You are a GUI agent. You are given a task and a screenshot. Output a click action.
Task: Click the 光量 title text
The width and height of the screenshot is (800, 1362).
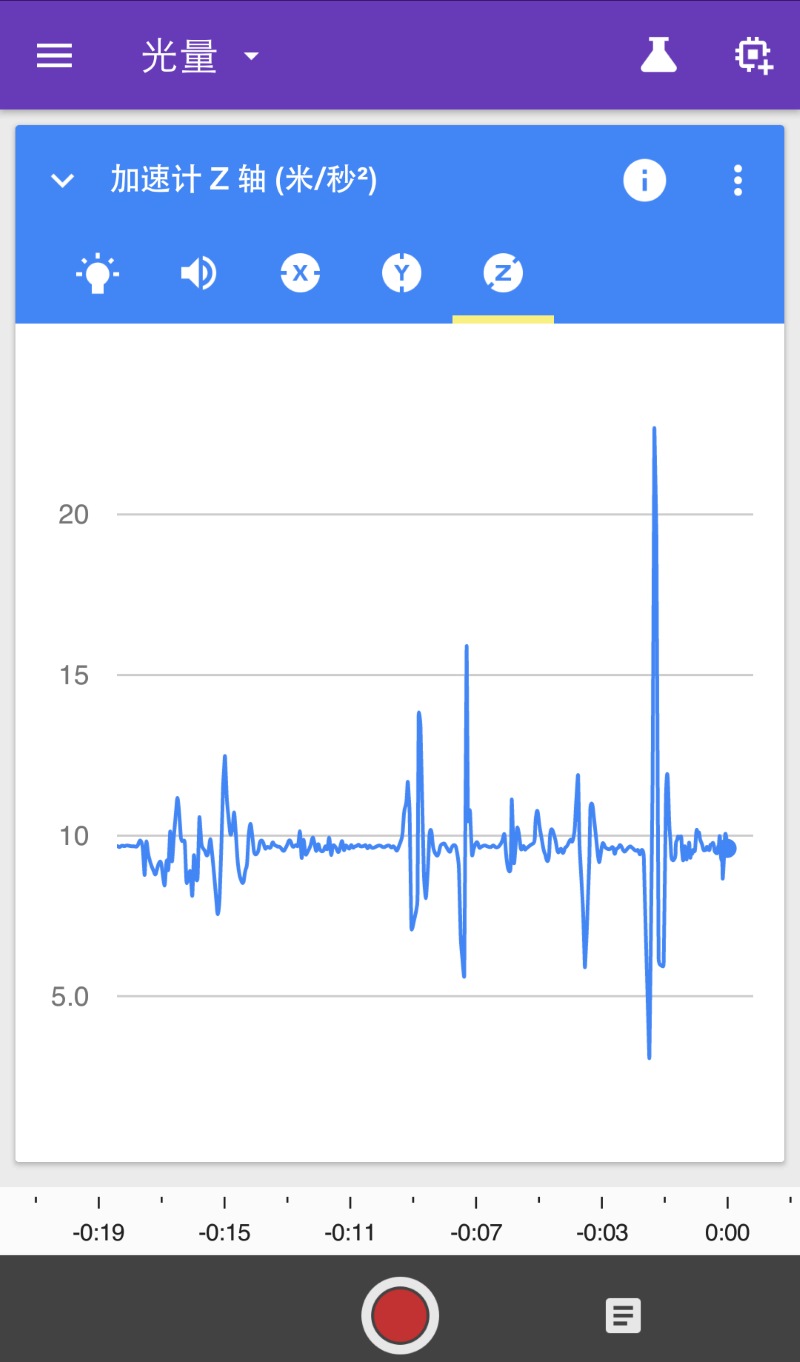tap(179, 56)
